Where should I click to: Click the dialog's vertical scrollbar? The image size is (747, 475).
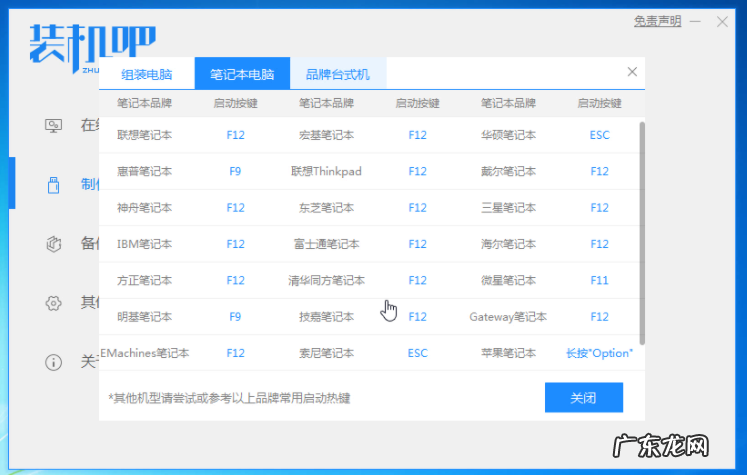click(641, 230)
